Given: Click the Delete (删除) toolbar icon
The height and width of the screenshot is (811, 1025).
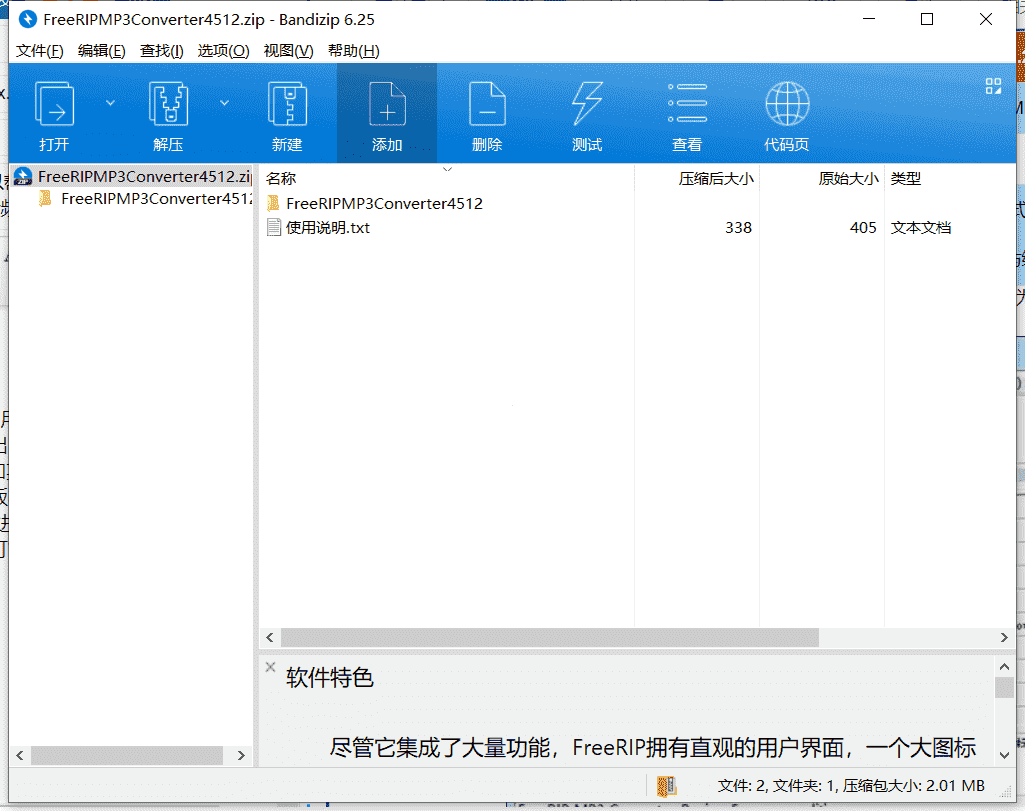Looking at the screenshot, I should 487,104.
